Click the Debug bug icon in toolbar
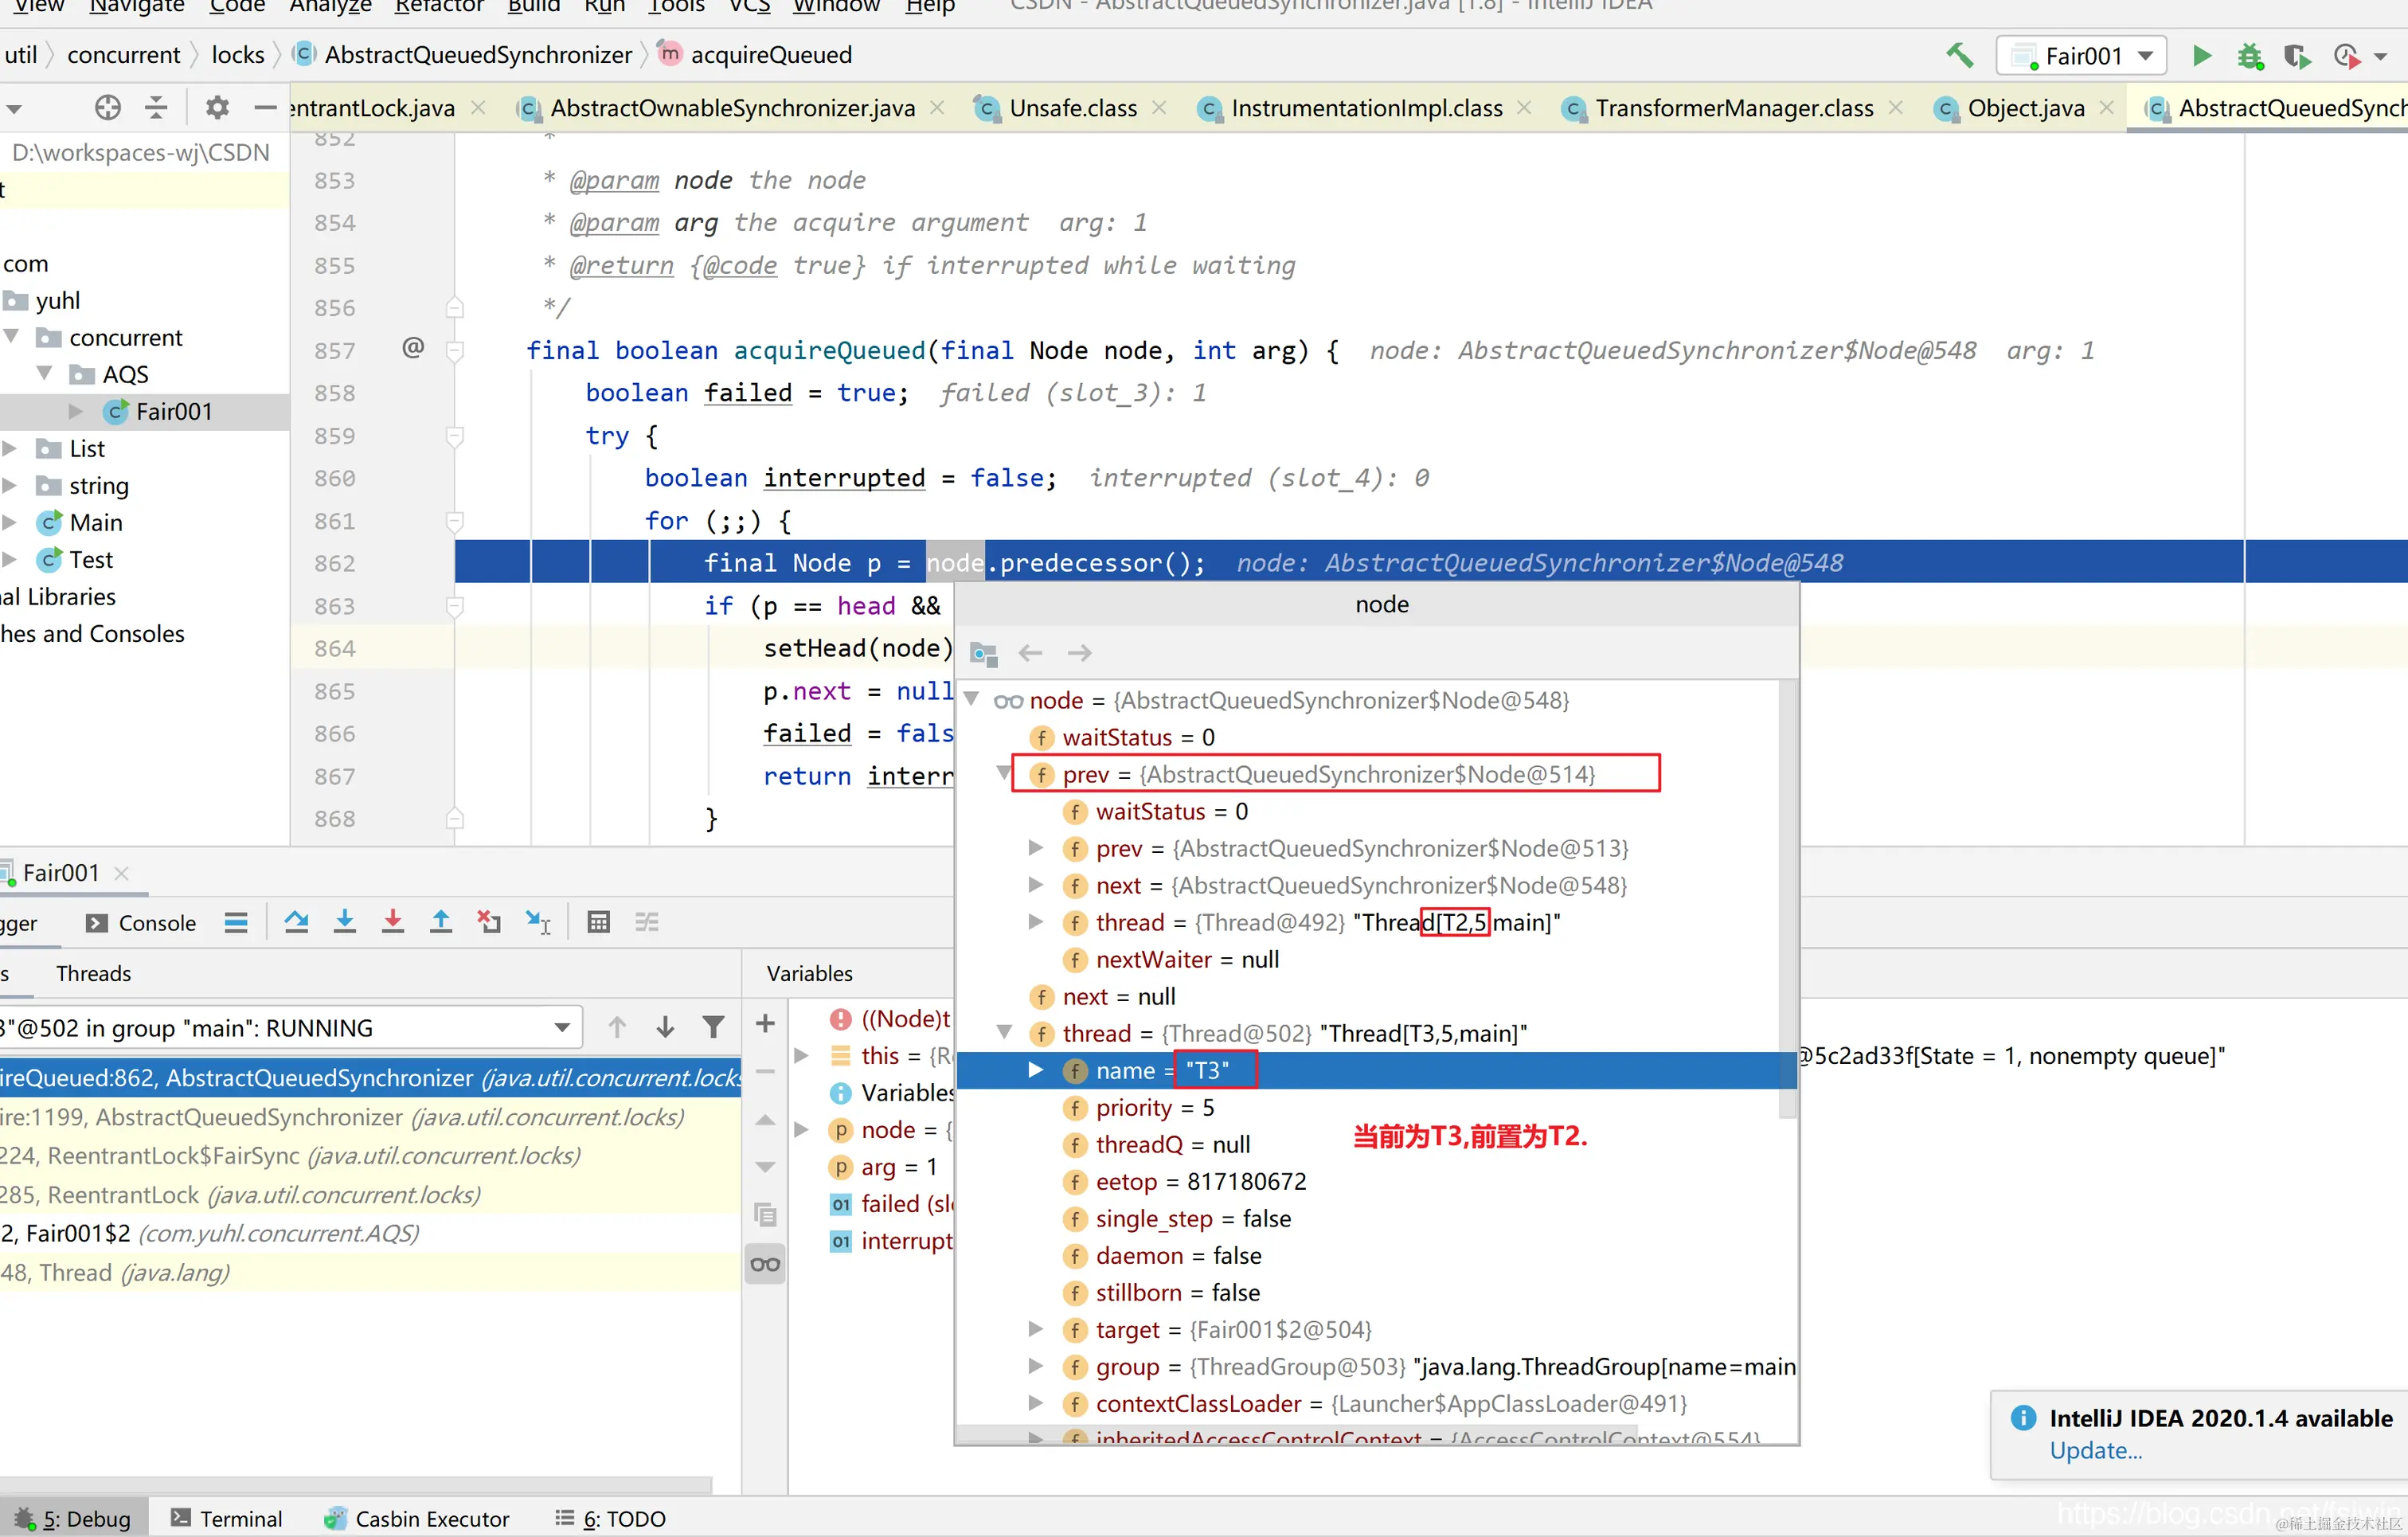This screenshot has width=2408, height=1537. click(x=2250, y=56)
